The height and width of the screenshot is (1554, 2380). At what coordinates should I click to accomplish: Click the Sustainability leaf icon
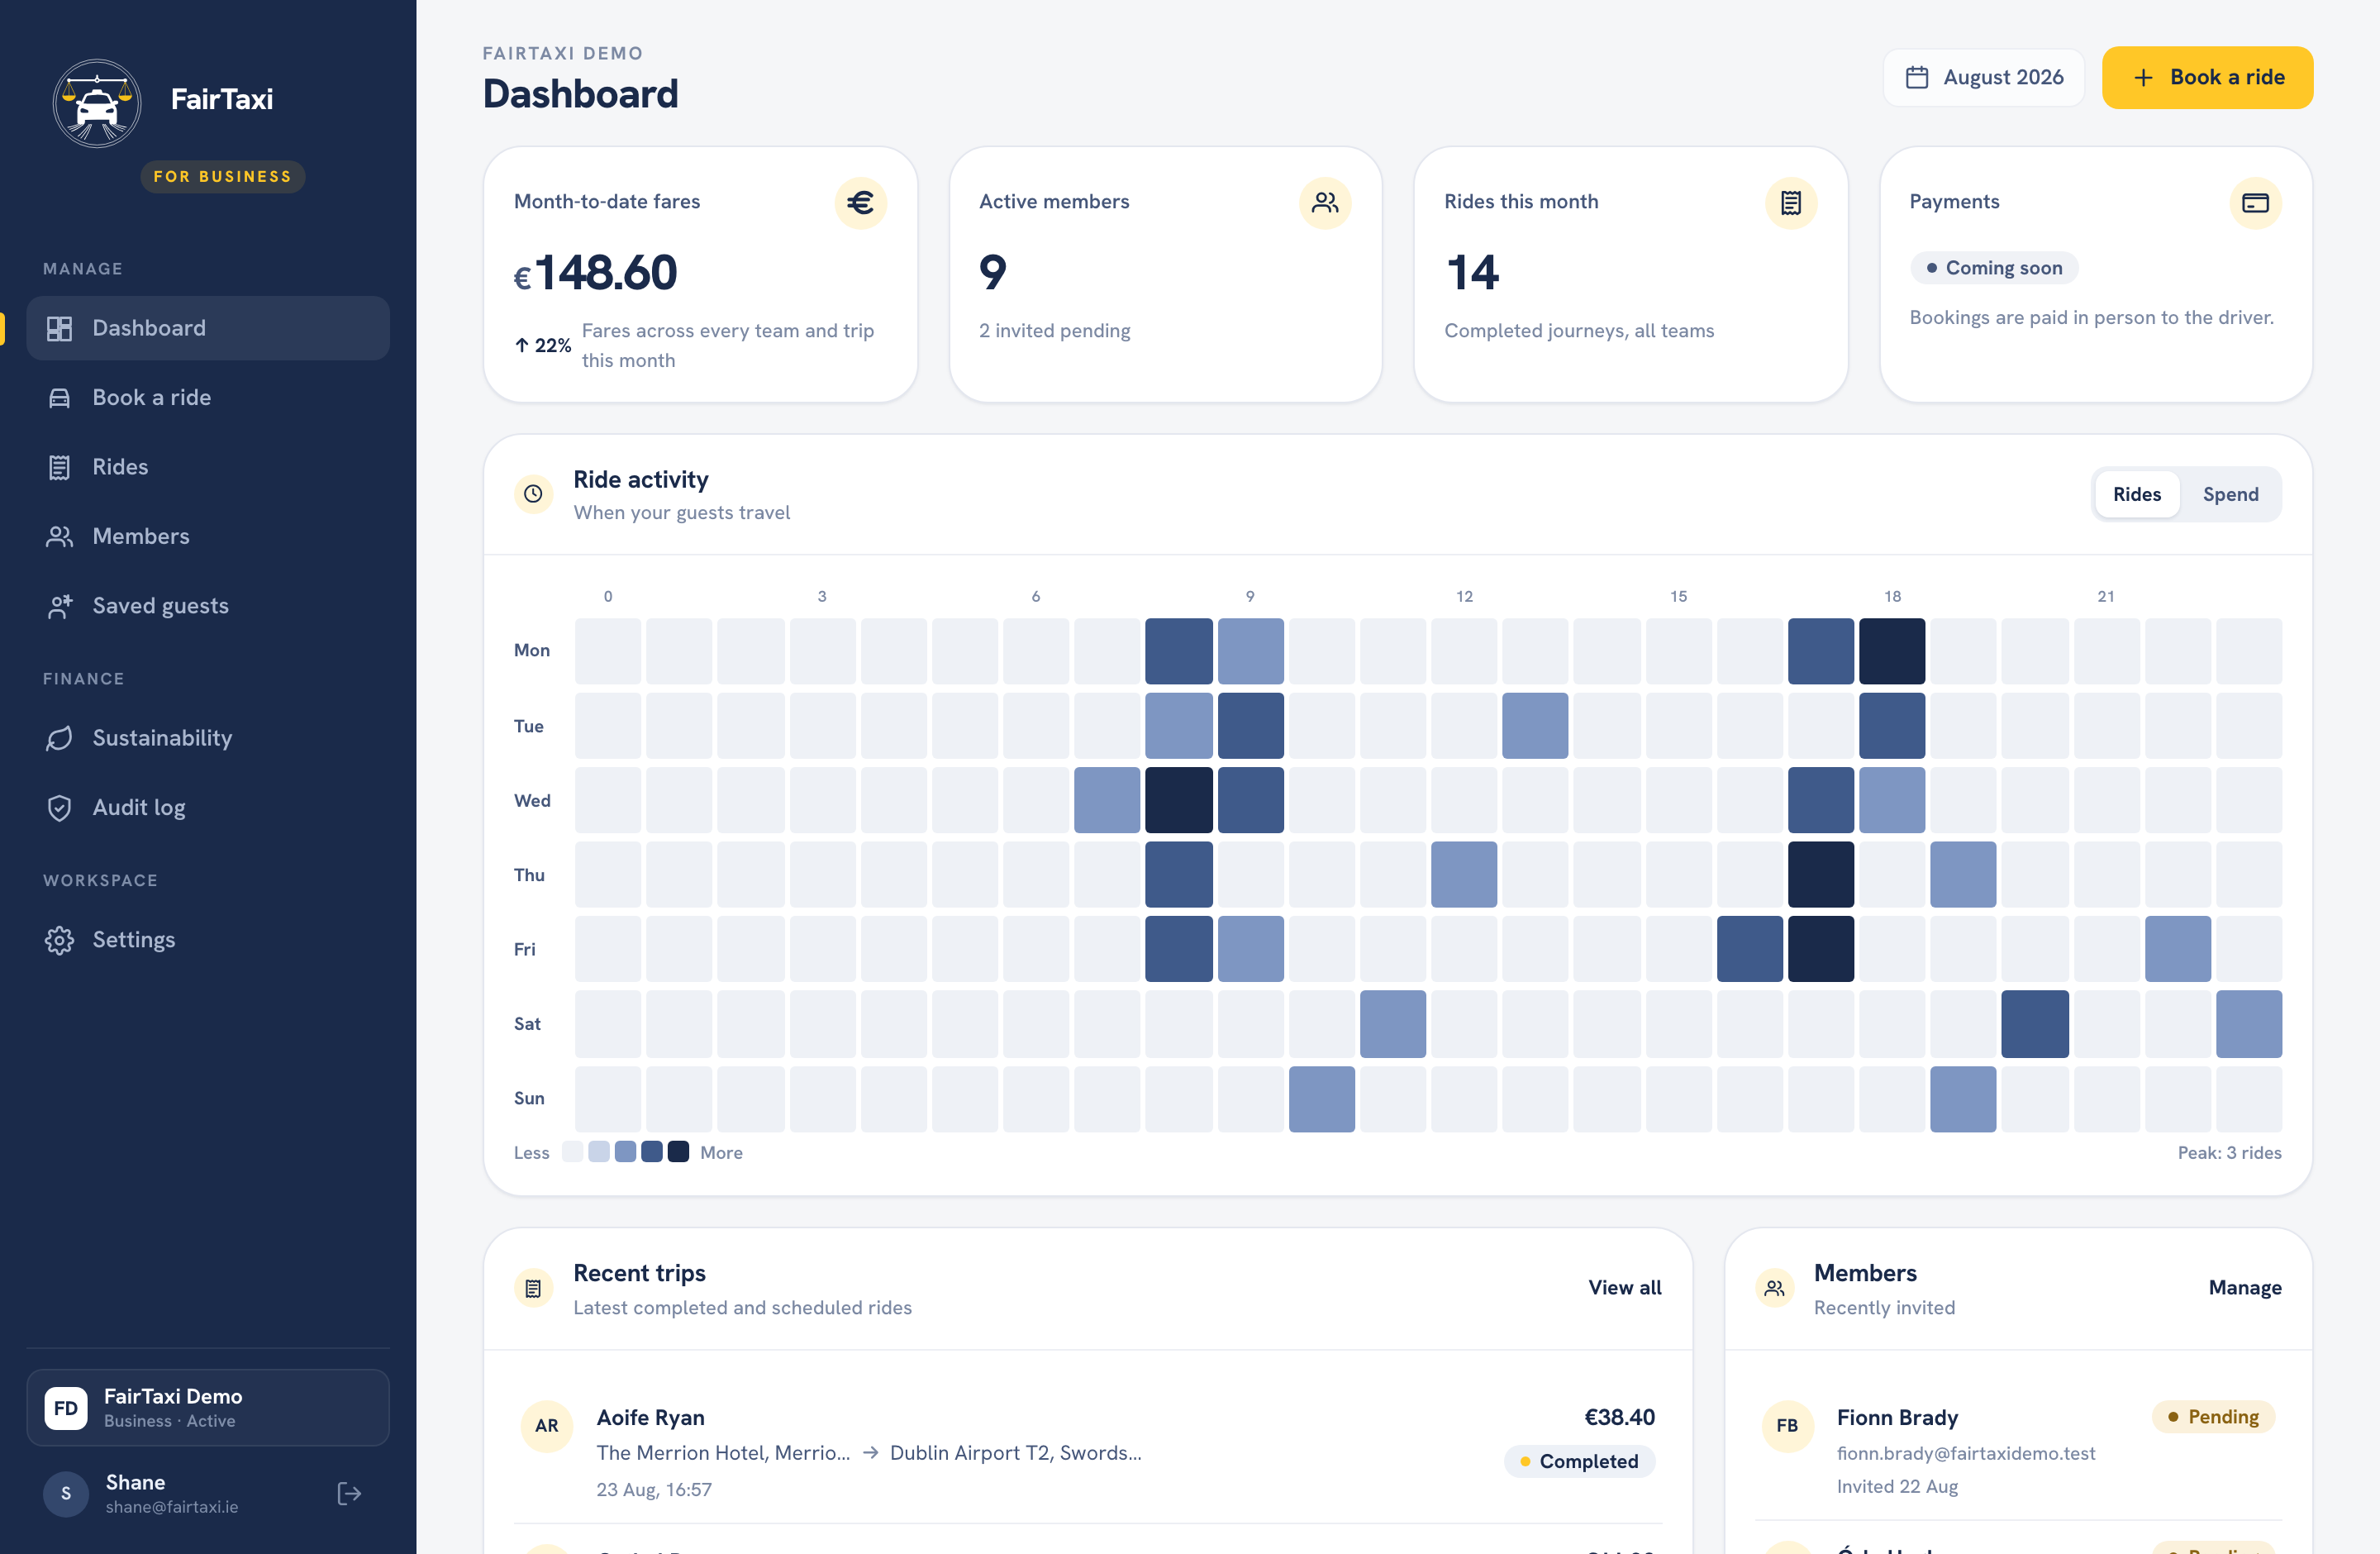click(60, 738)
